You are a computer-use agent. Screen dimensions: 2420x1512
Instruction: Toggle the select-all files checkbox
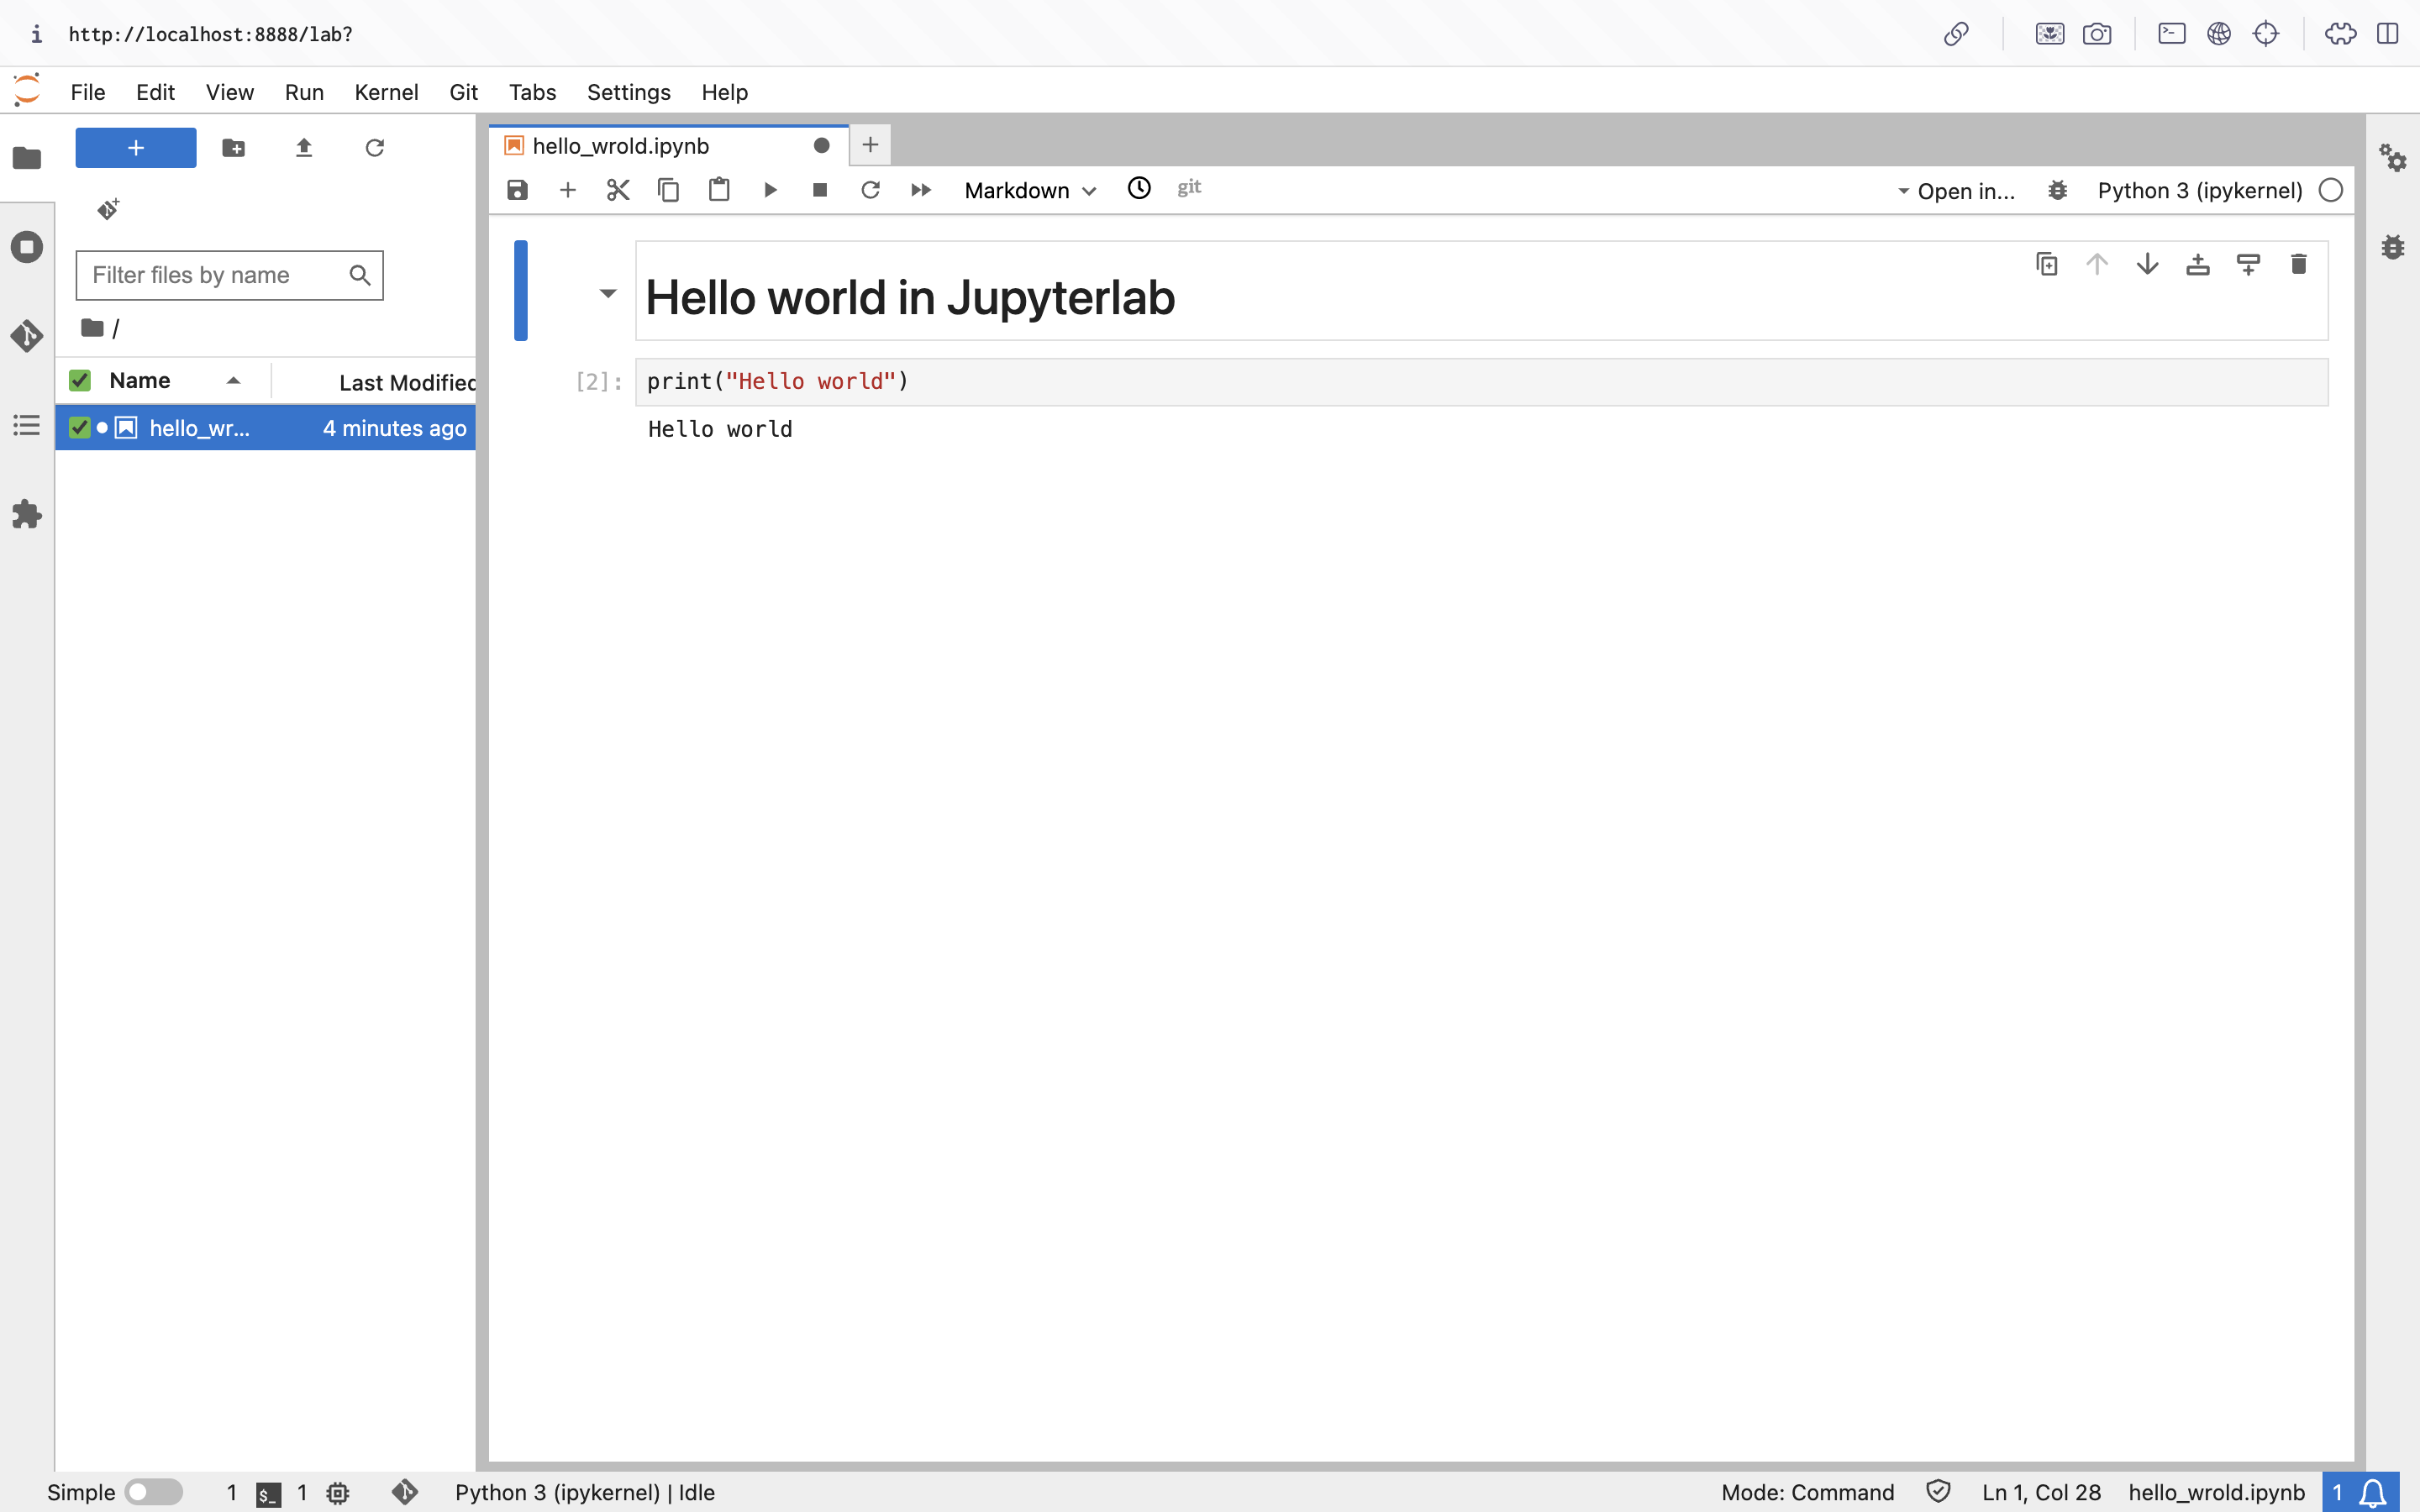80,380
